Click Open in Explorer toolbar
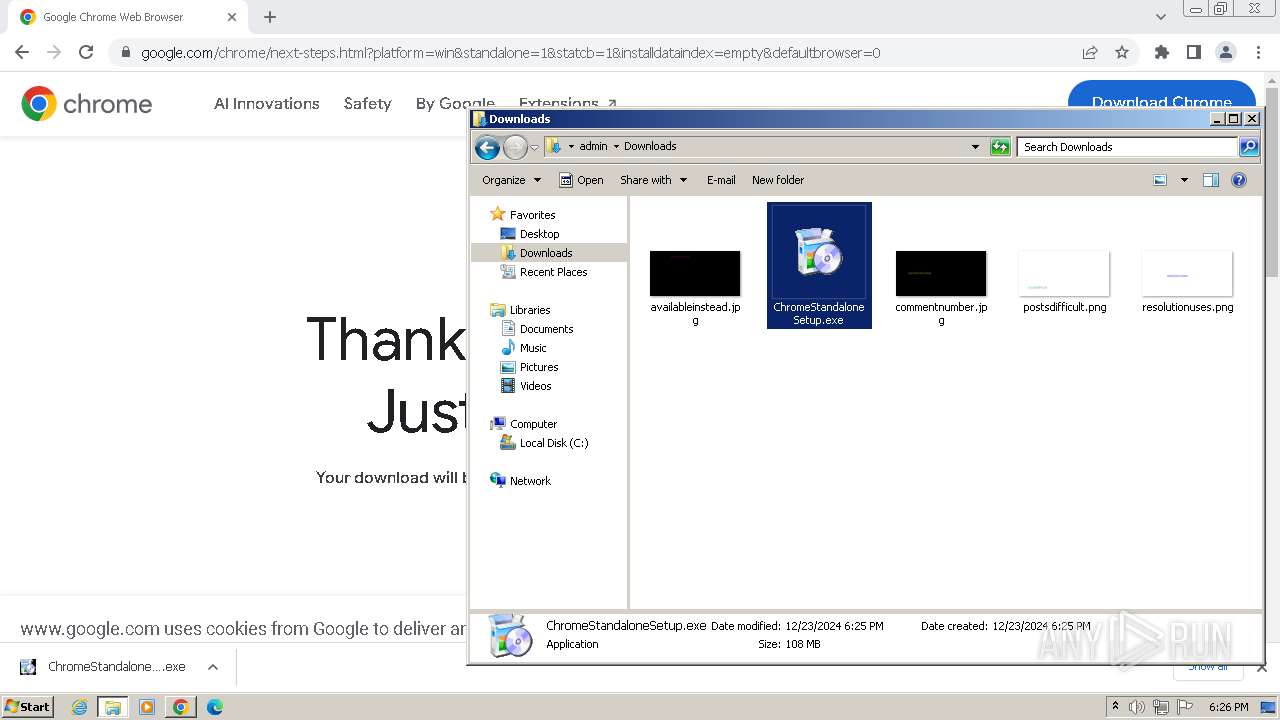The height and width of the screenshot is (720, 1280). [581, 180]
